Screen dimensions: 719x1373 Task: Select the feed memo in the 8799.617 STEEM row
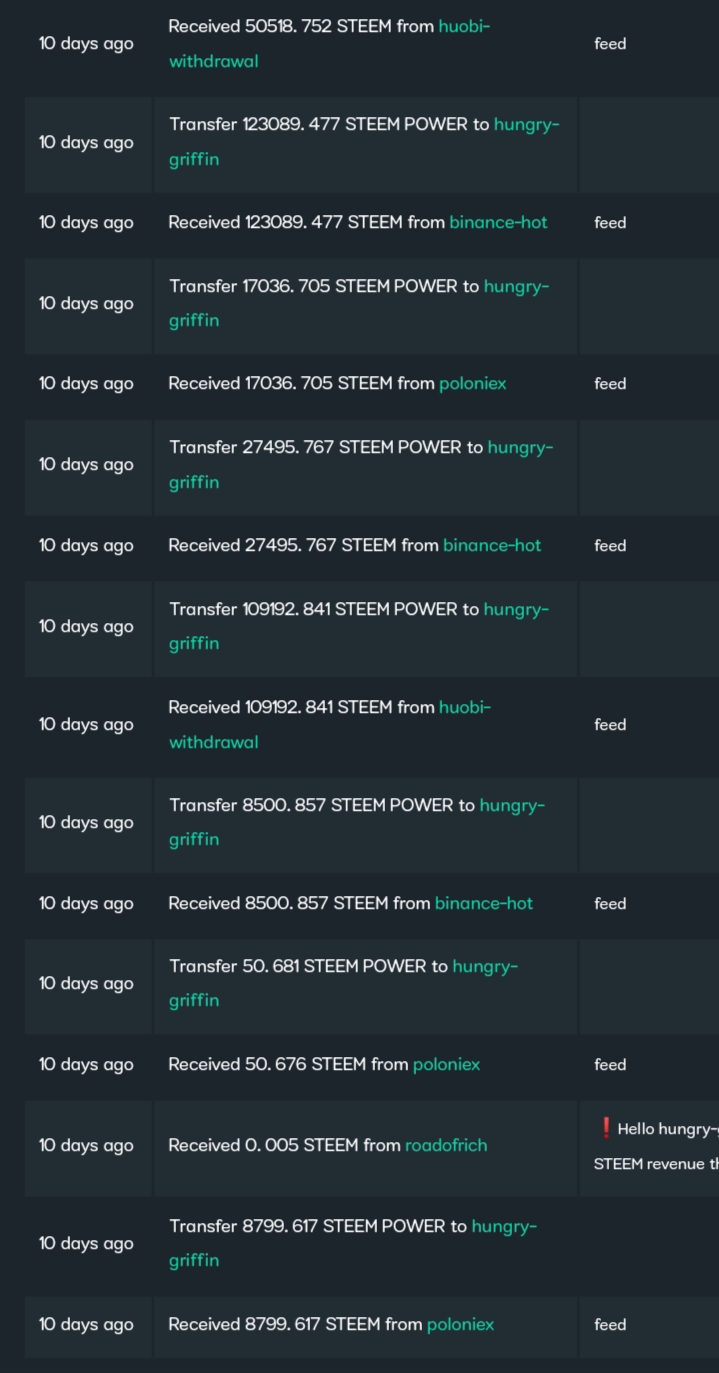(610, 1325)
